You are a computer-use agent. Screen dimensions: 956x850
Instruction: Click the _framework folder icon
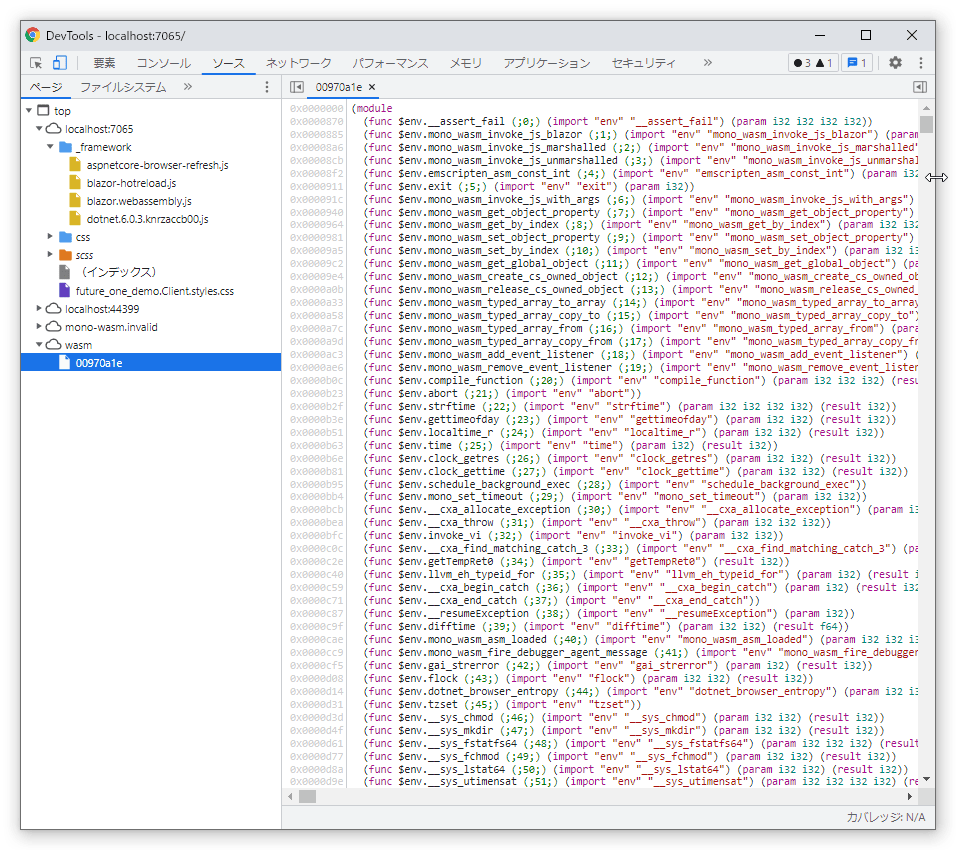click(65, 147)
